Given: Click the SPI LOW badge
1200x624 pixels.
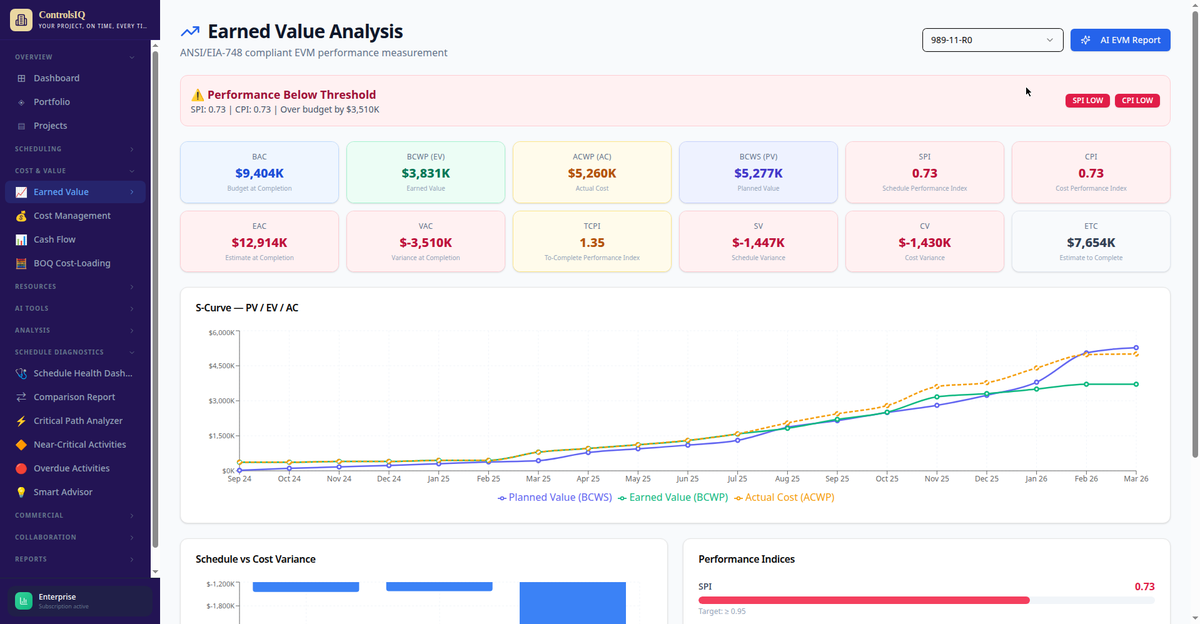Looking at the screenshot, I should pos(1088,101).
